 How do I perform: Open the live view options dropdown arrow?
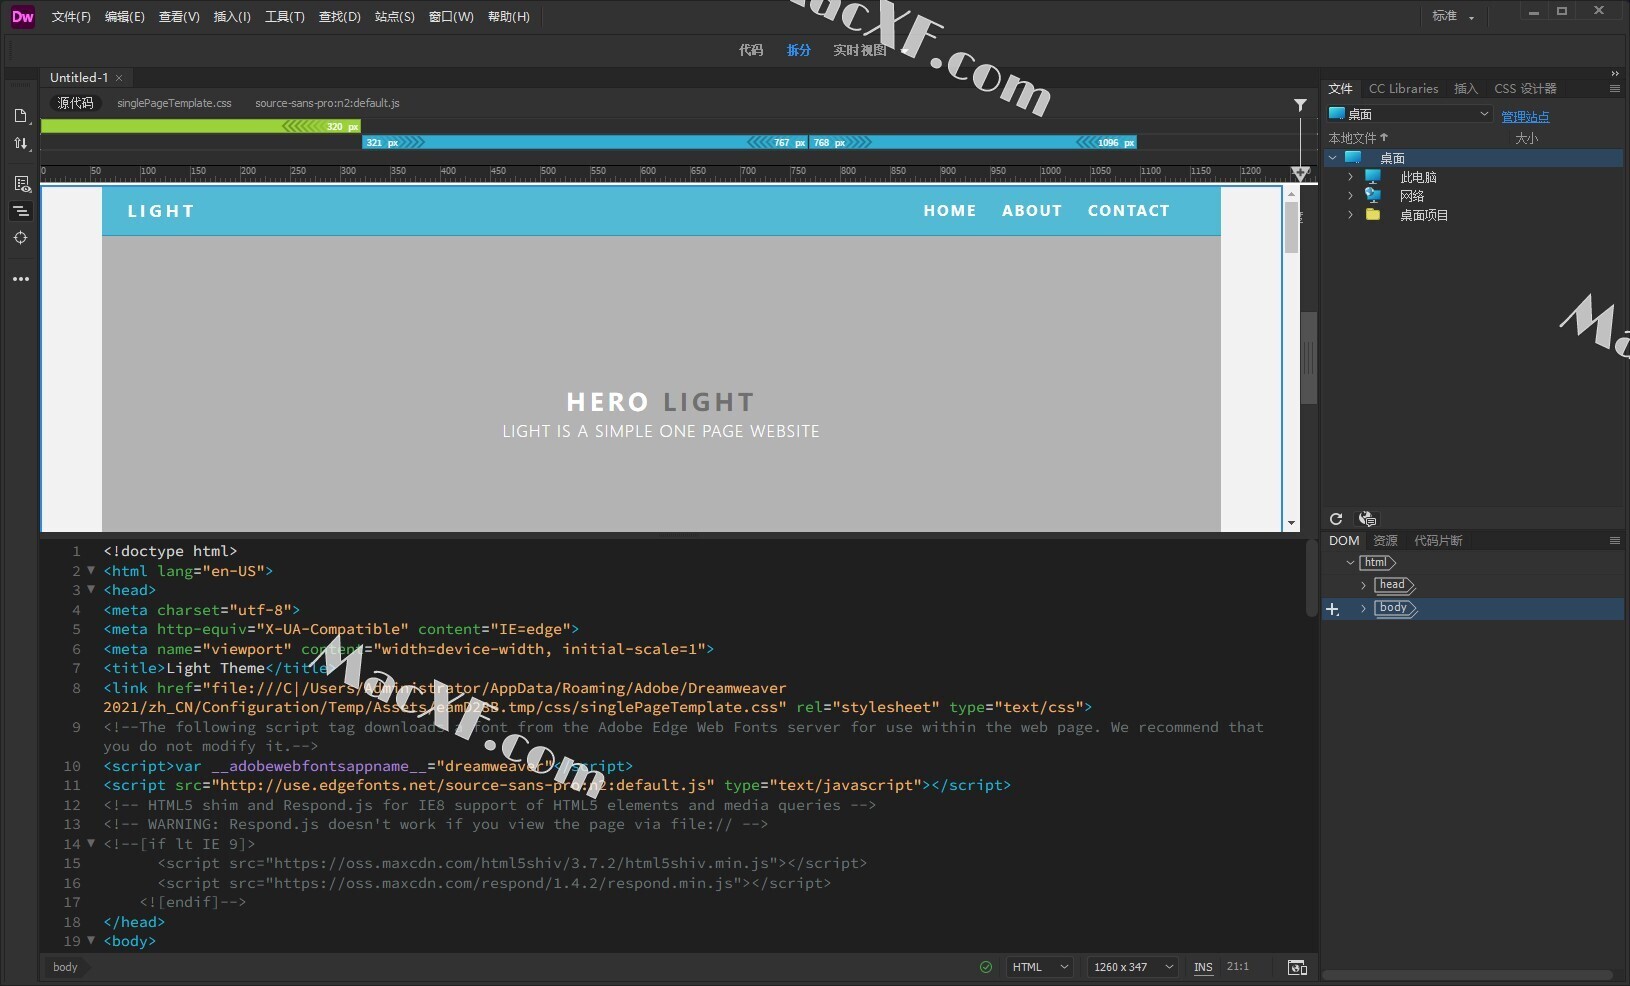(904, 50)
